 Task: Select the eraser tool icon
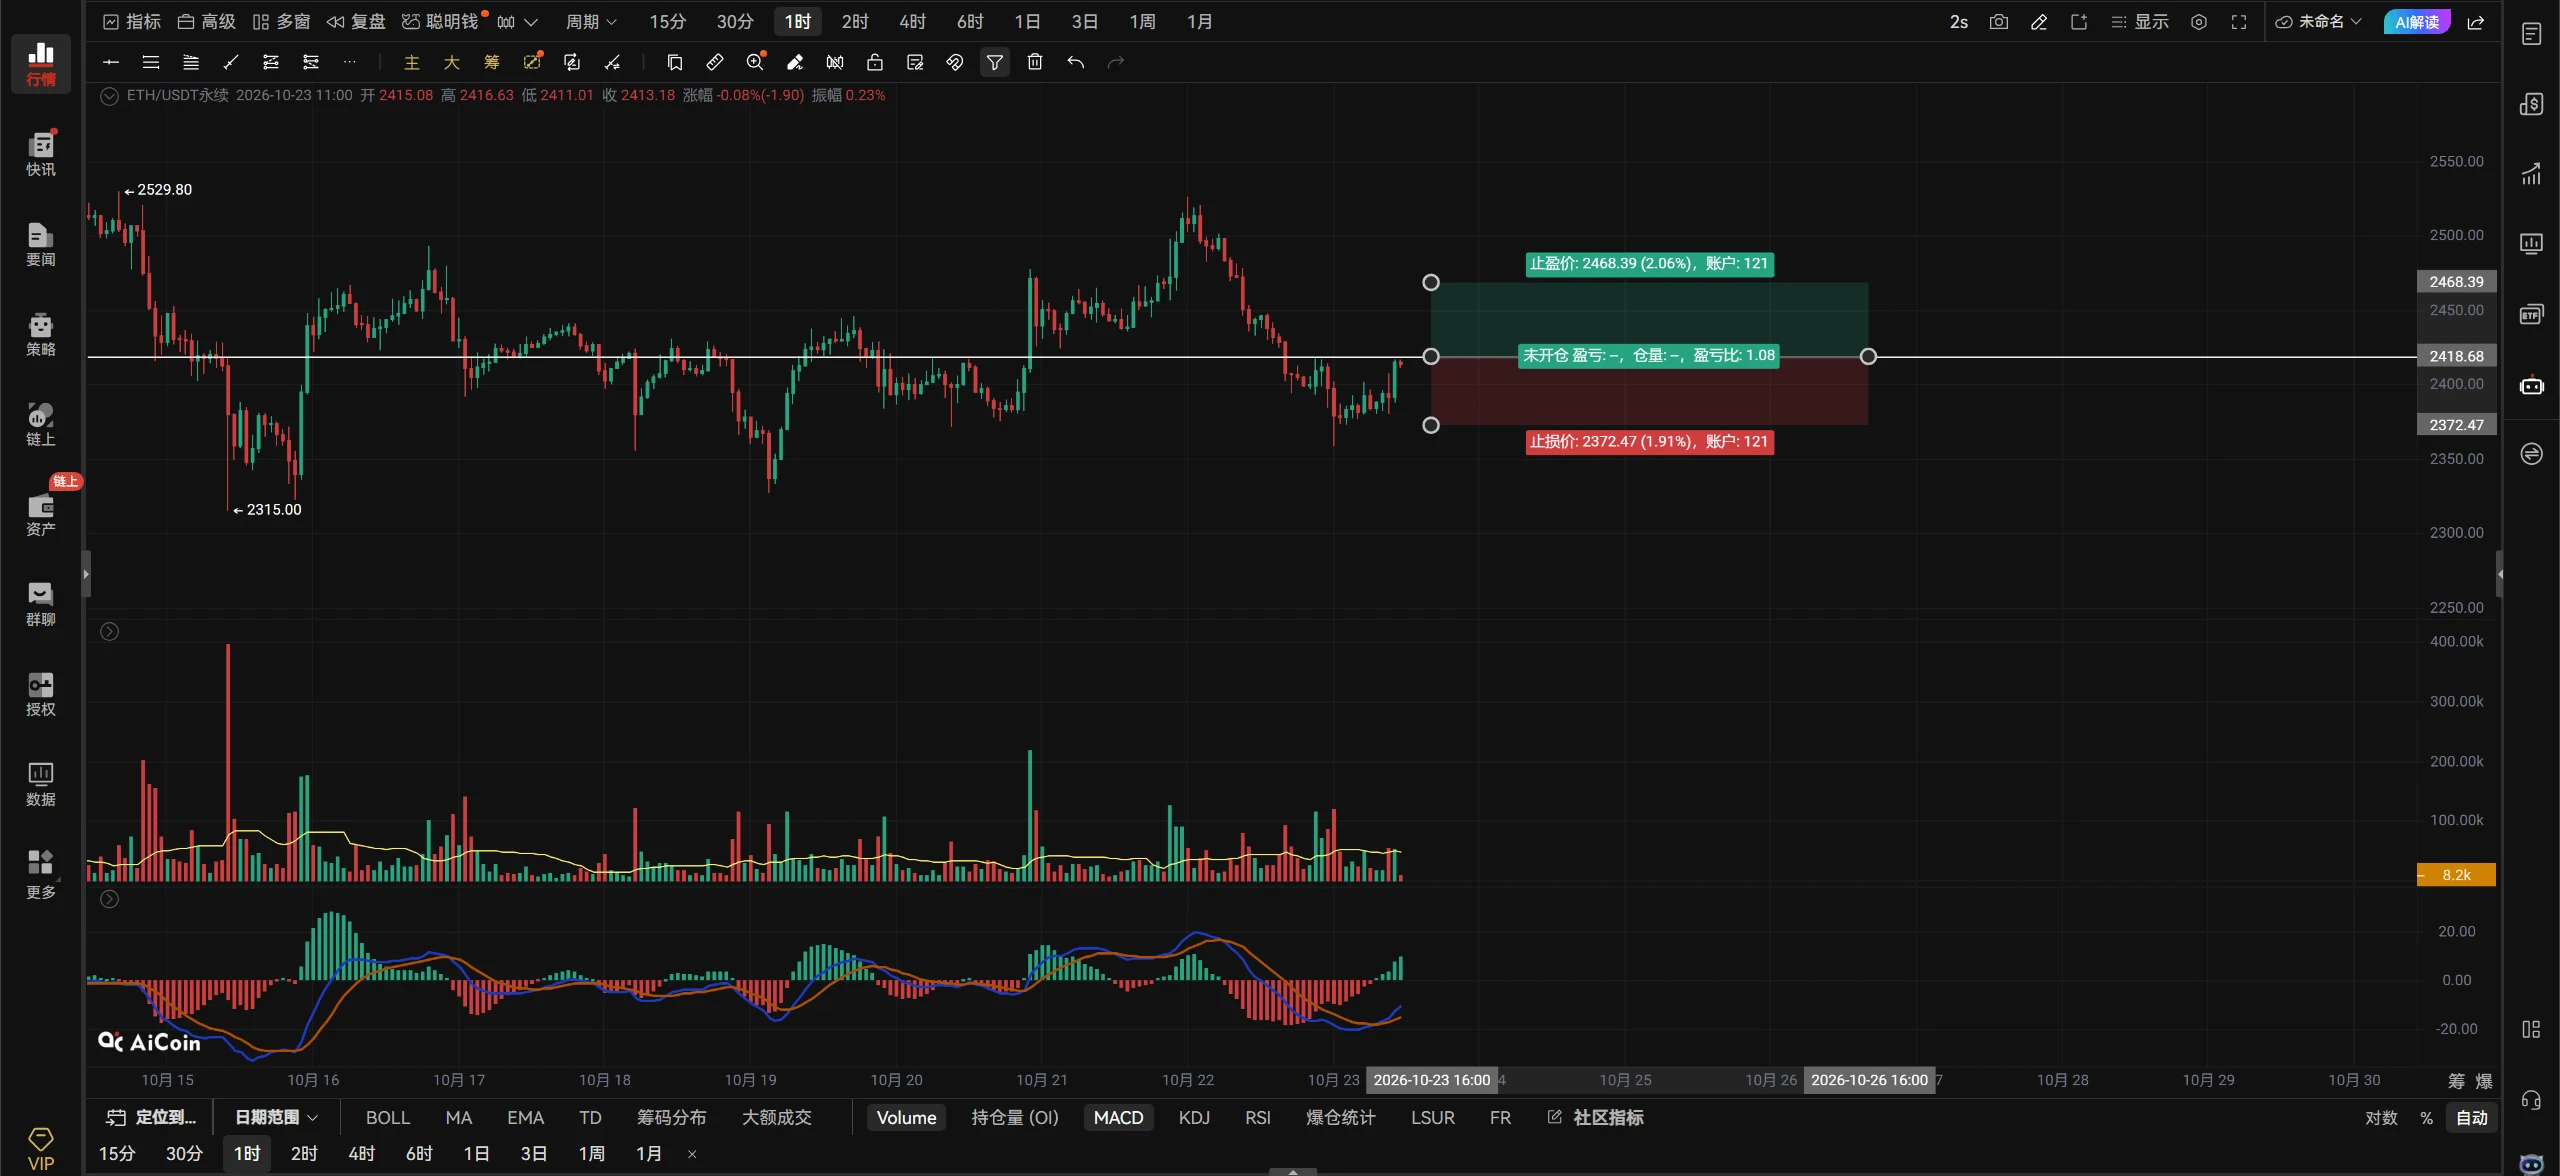coord(794,62)
